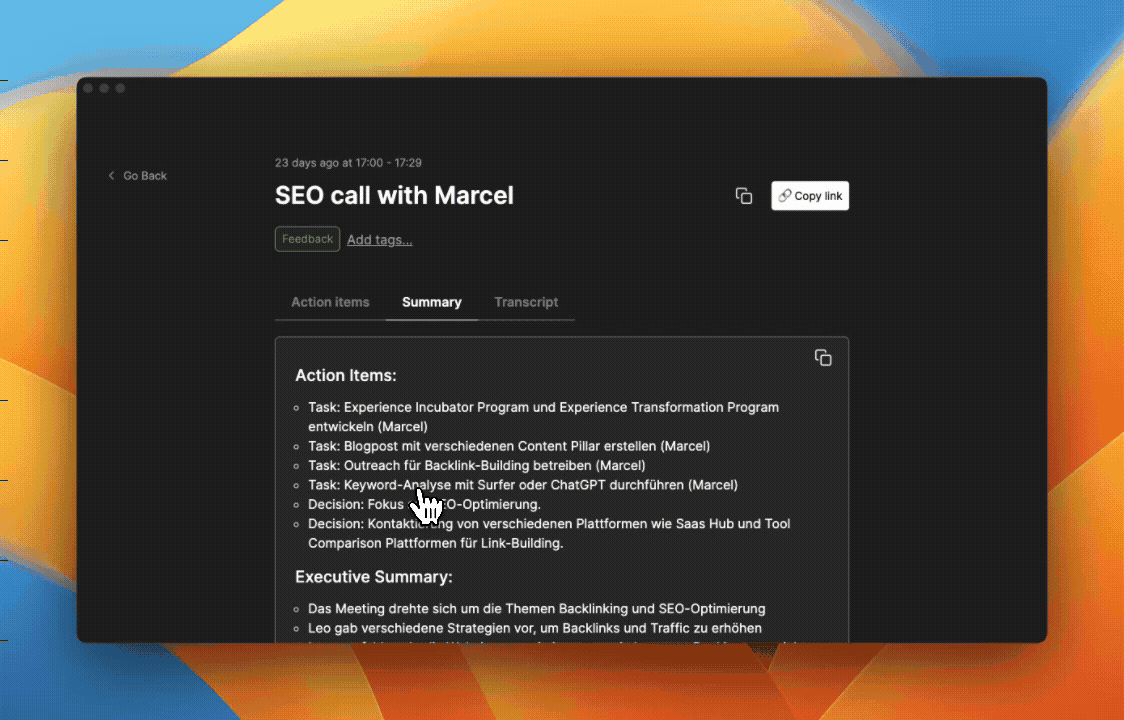Click the Blogpost mit verschiedenen Content Pillar task
Image resolution: width=1124 pixels, height=720 pixels.
(509, 446)
